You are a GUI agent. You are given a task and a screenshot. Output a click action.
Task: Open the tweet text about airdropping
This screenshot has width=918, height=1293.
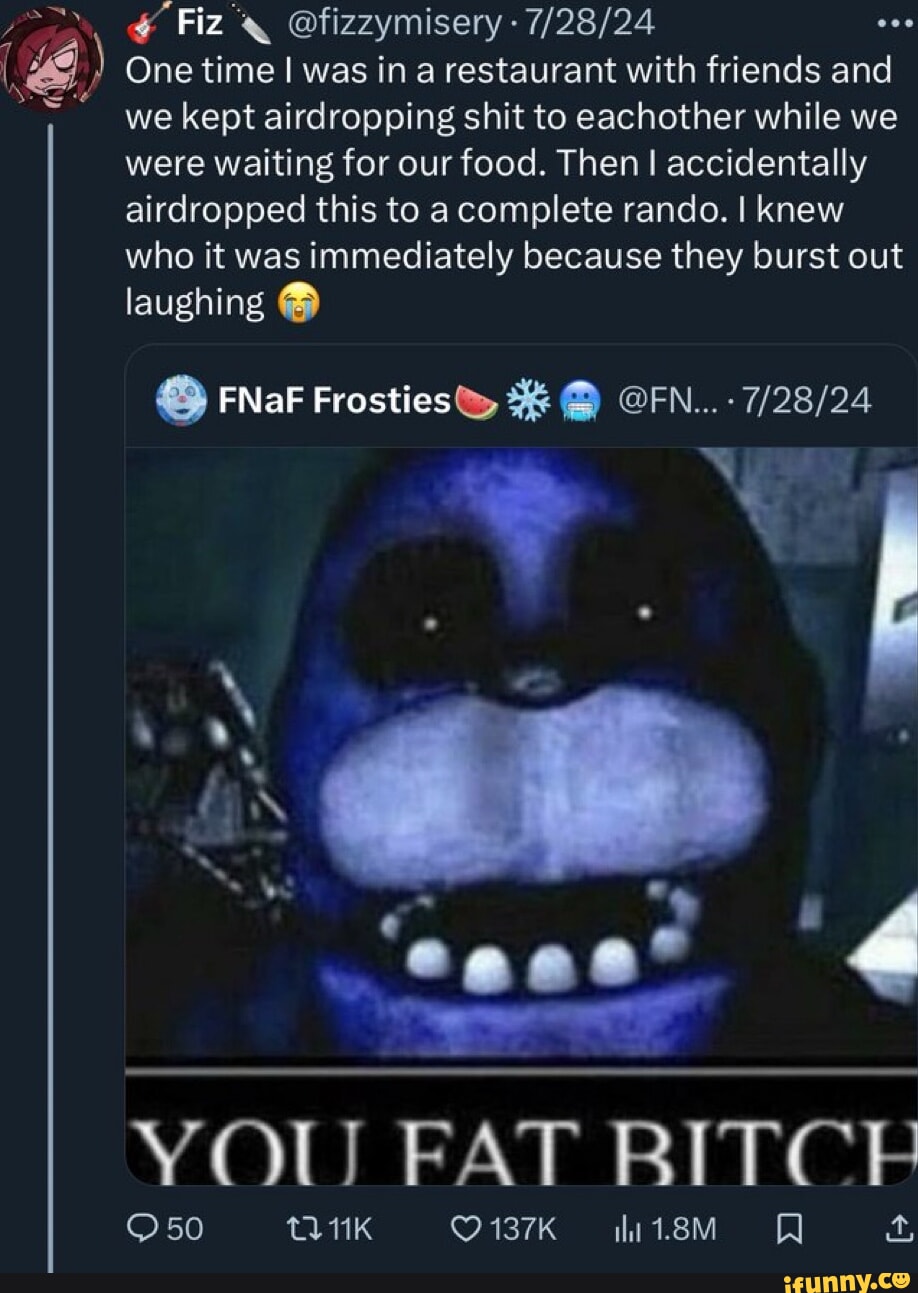click(514, 186)
